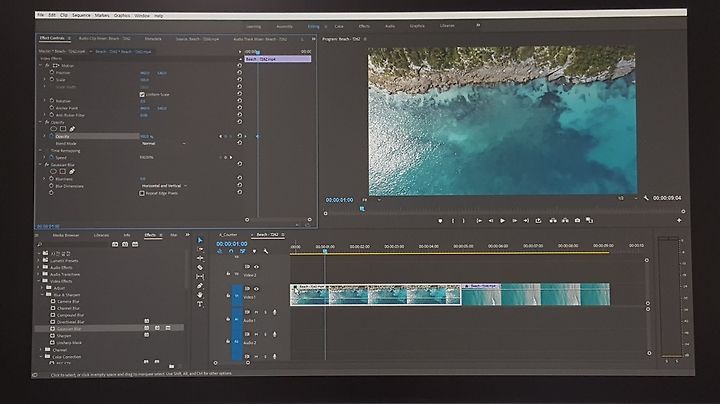Screen dimensions: 720x404
Task: Click Mark Out in Program monitor
Action: pyautogui.click(x=463, y=221)
